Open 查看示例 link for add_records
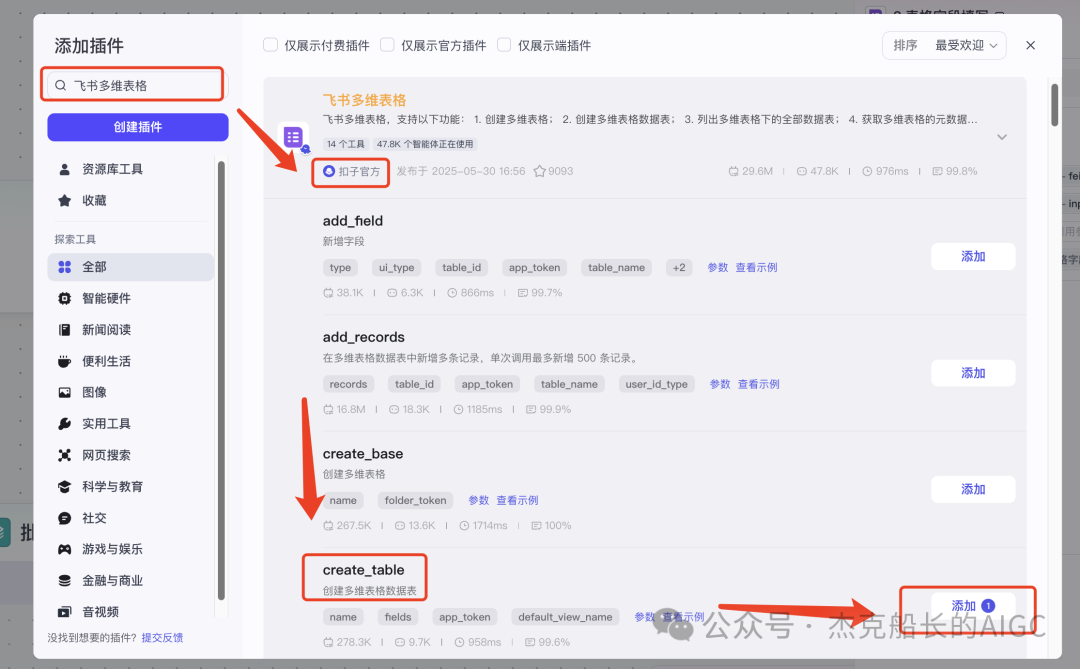Screen dimensions: 1080x669 click(x=758, y=384)
